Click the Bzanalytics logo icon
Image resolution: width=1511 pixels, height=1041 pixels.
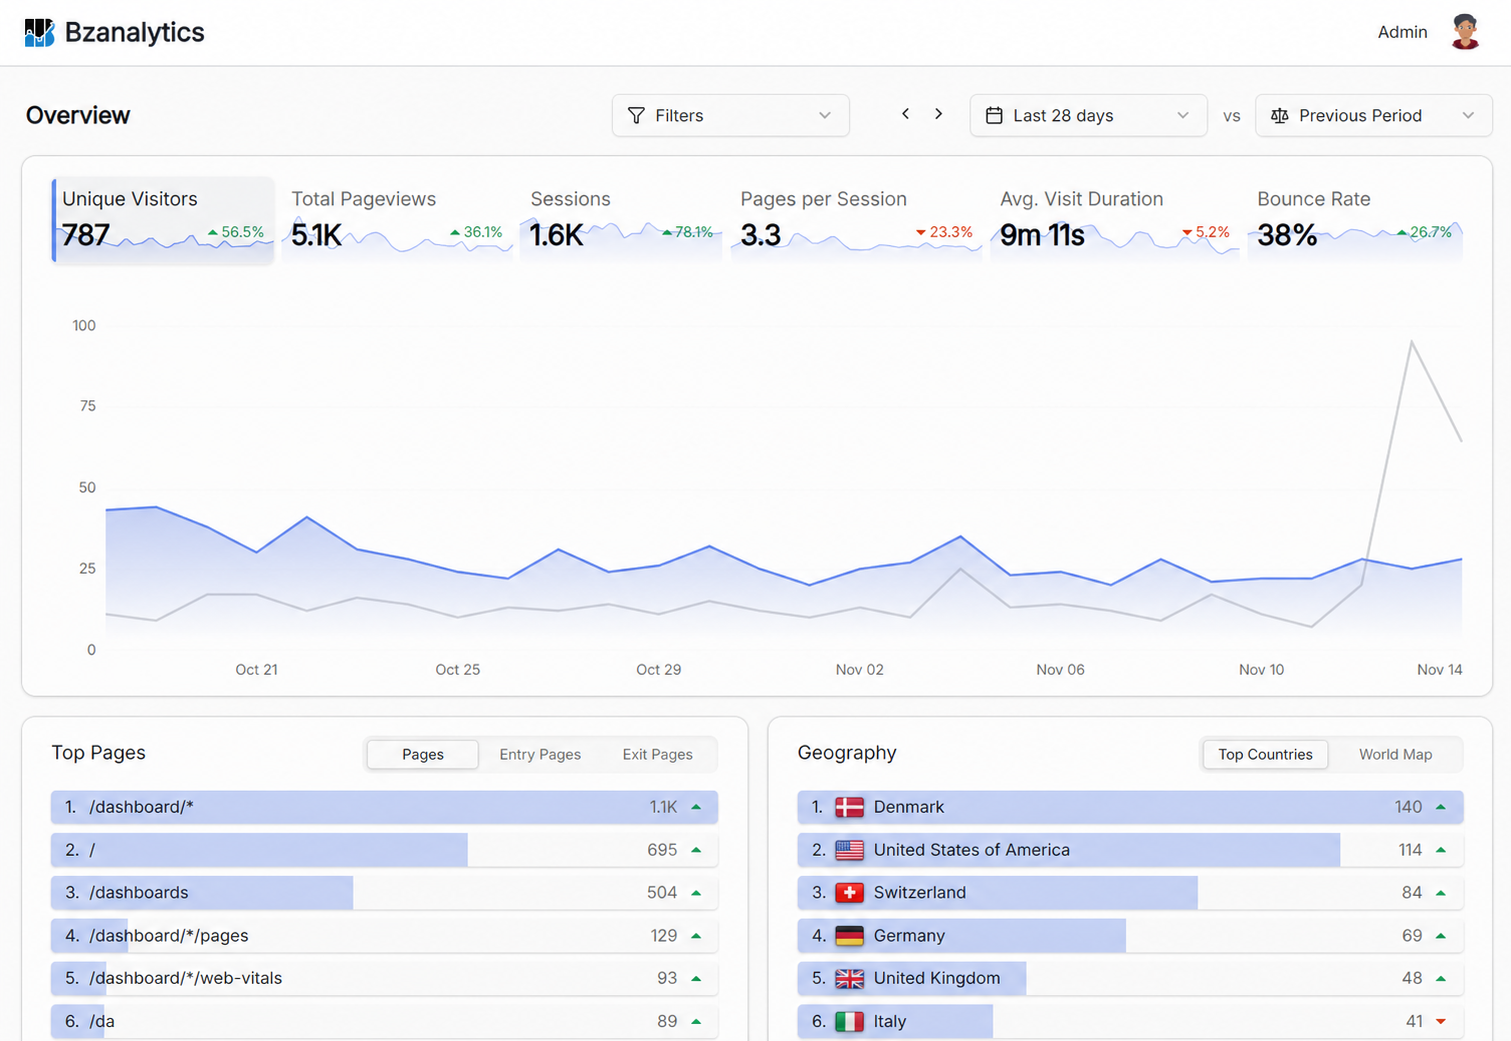coord(39,32)
